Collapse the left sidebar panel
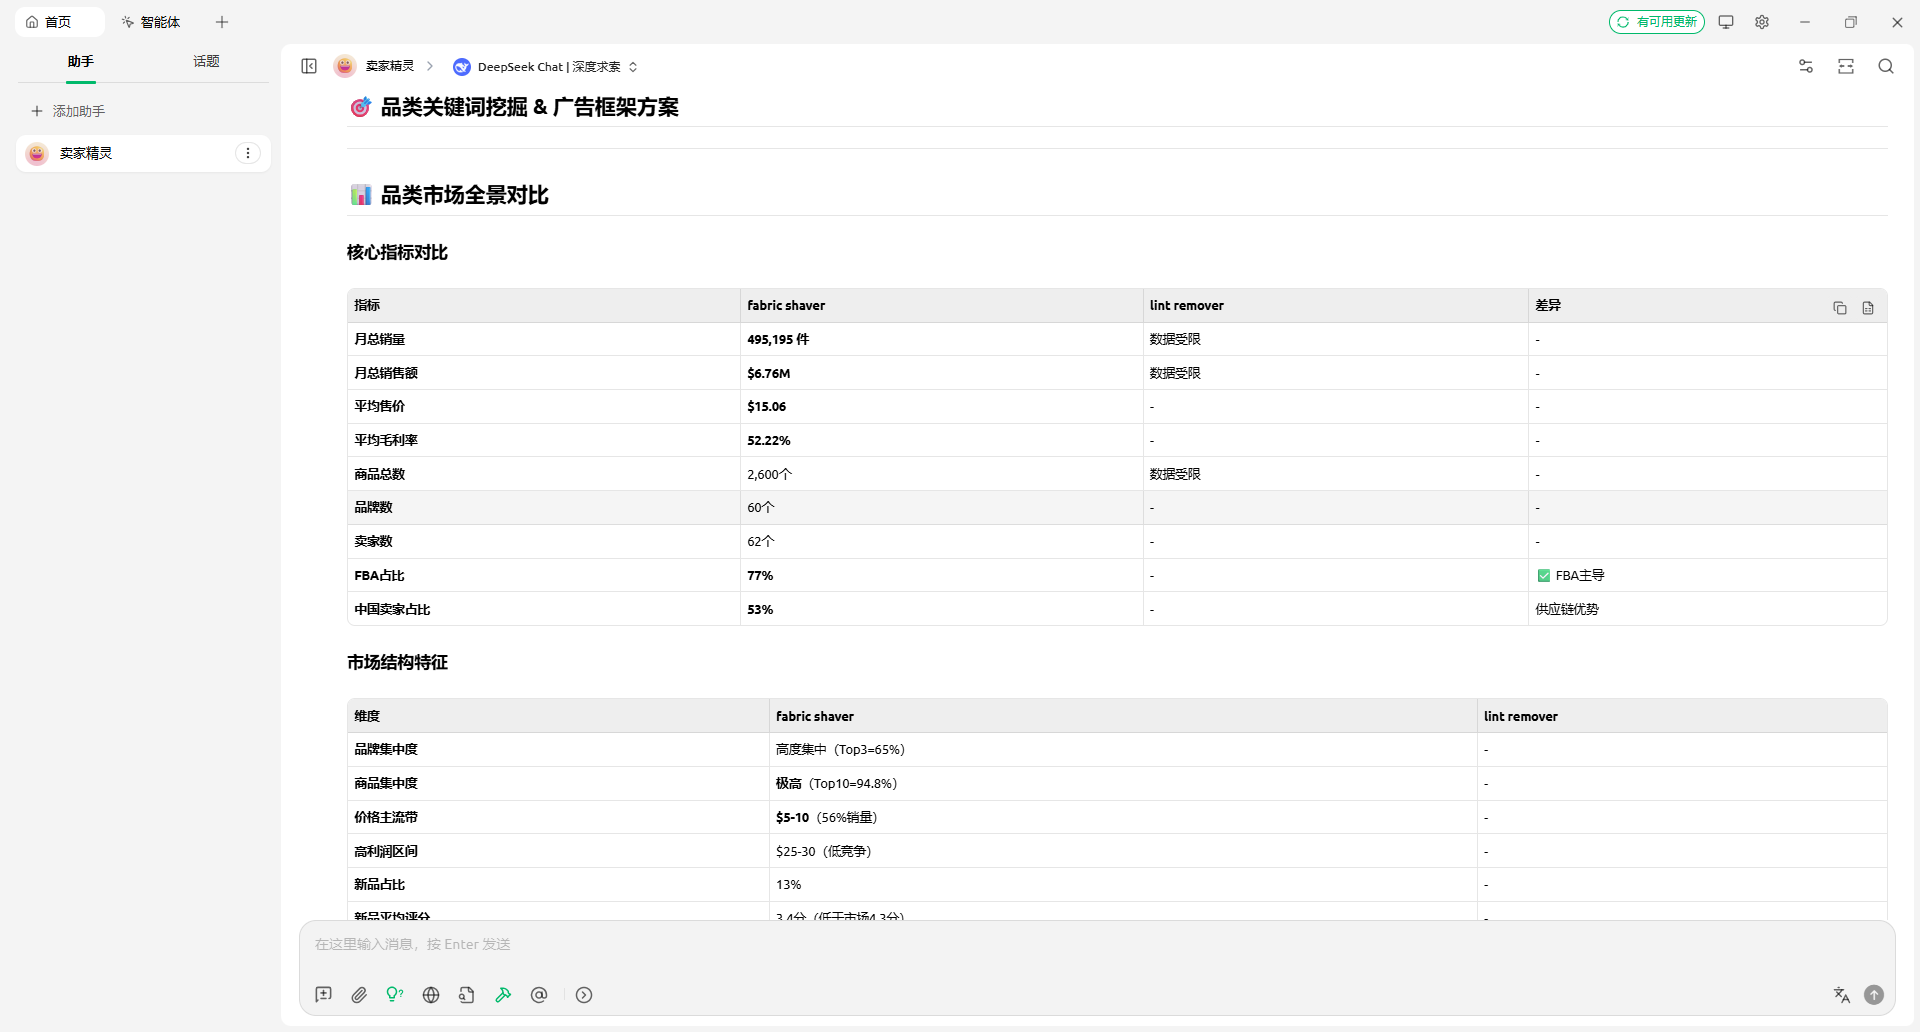Viewport: 1920px width, 1032px height. click(309, 66)
